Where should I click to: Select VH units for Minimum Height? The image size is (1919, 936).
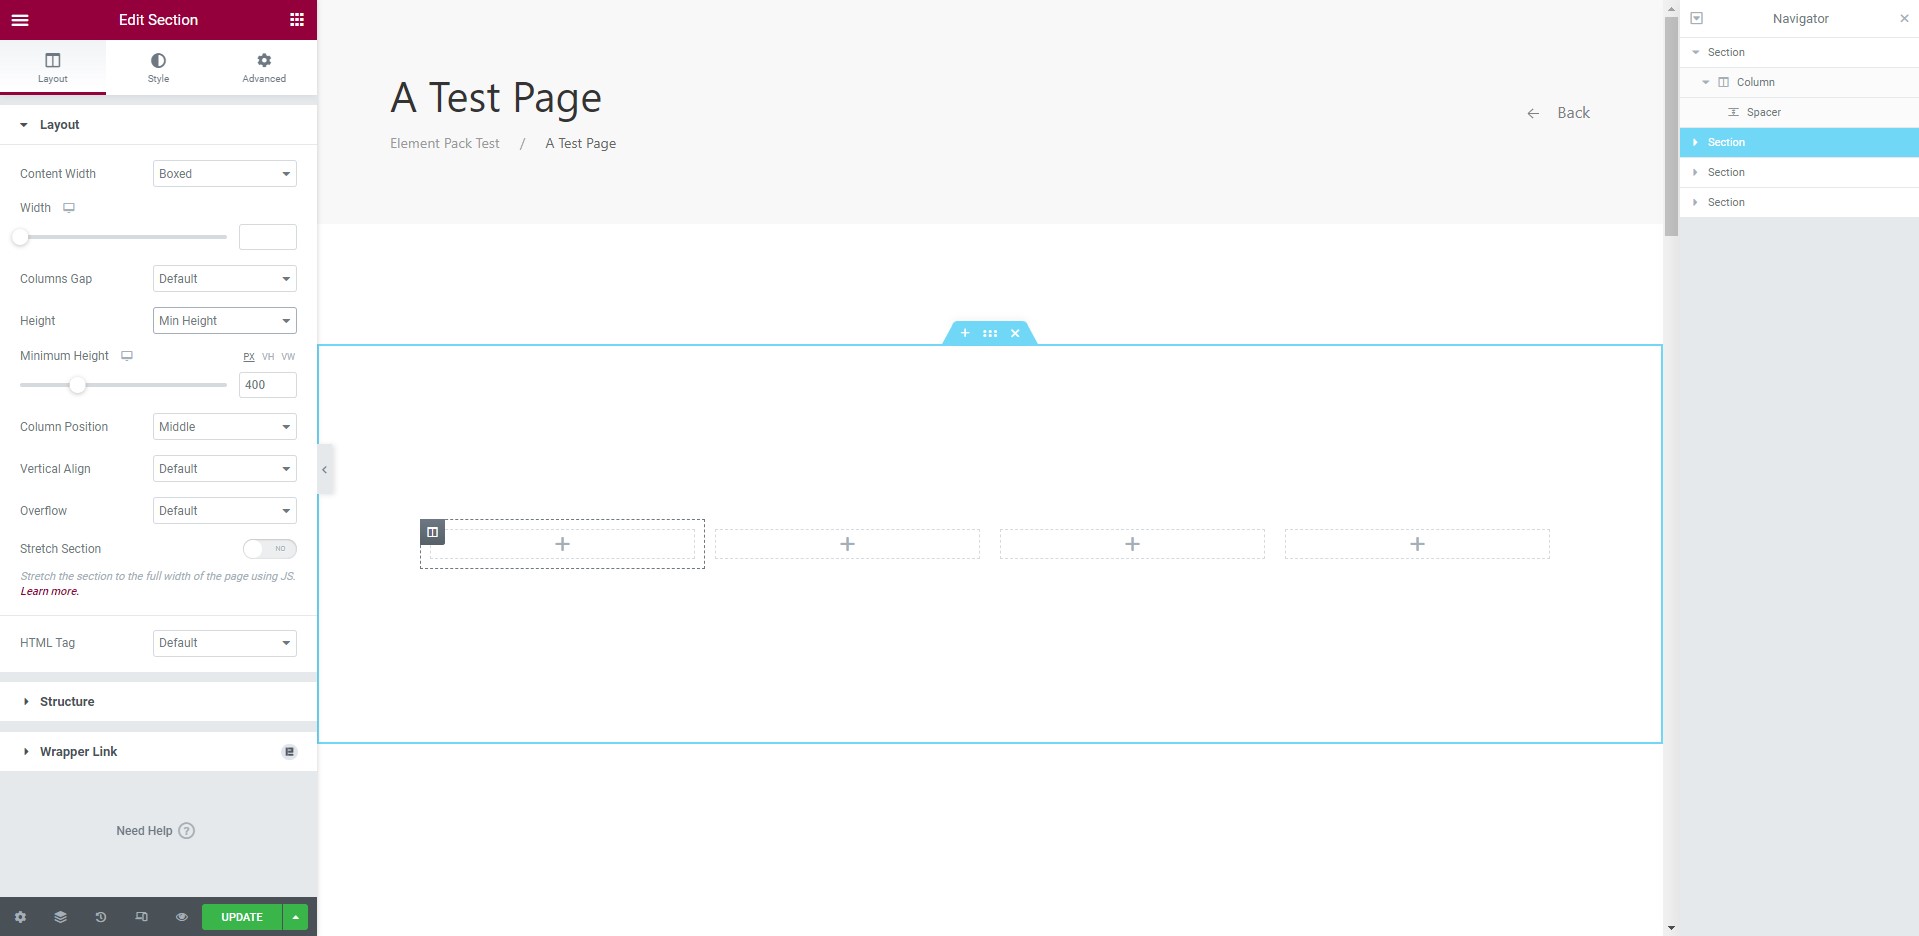tap(267, 356)
